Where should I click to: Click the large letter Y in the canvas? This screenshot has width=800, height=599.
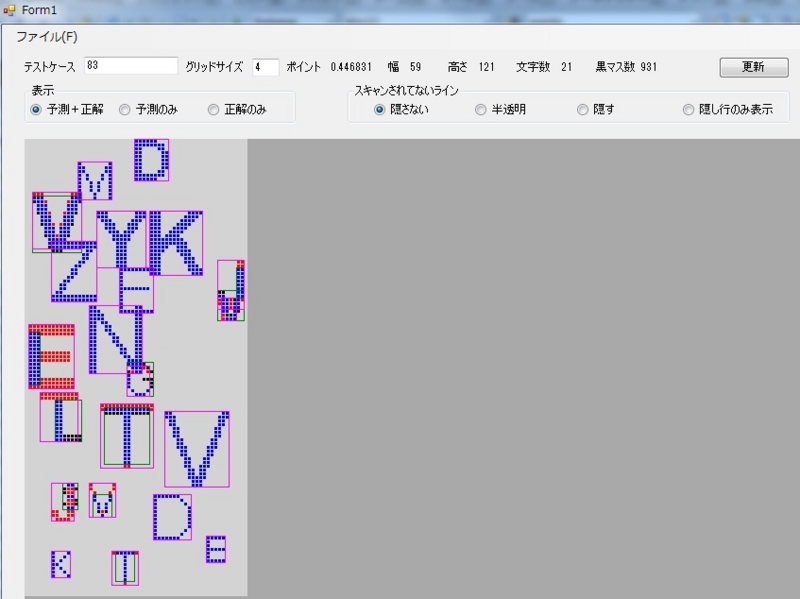click(121, 239)
